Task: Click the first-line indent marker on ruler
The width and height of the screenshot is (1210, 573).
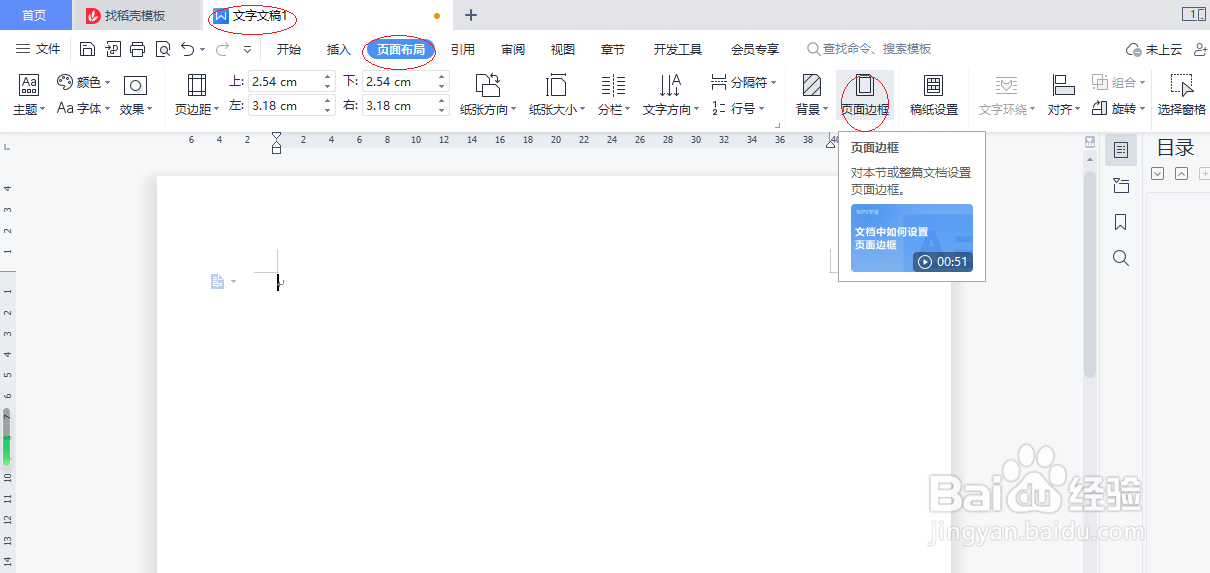Action: (277, 138)
